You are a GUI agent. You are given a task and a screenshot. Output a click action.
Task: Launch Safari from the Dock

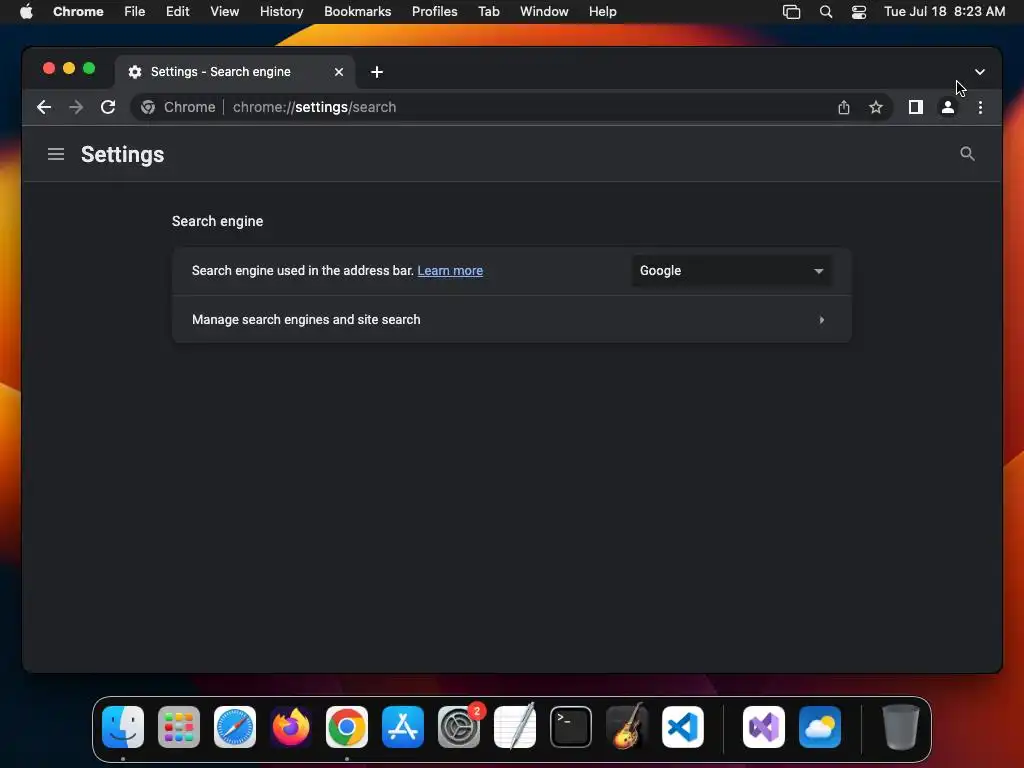point(235,727)
